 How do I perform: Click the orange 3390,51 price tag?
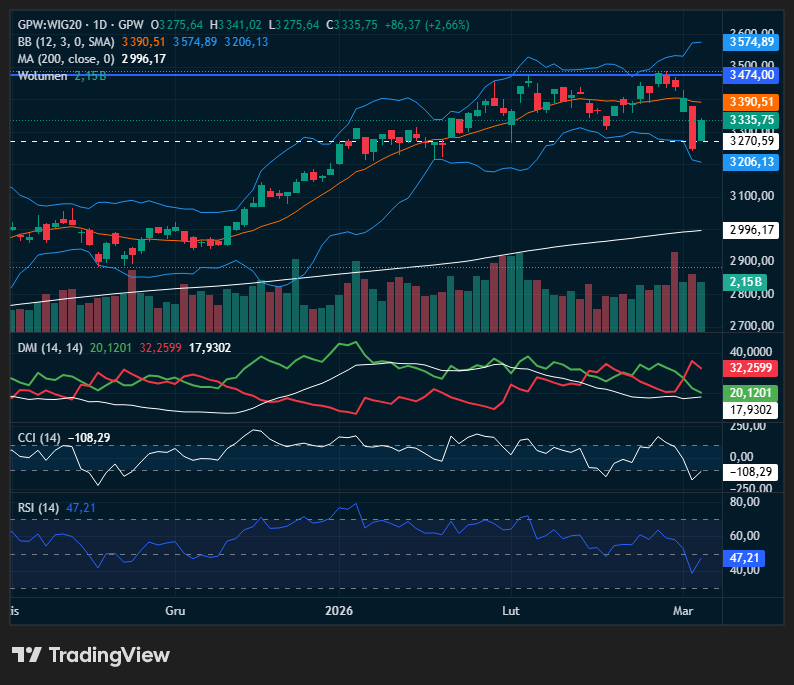(752, 102)
